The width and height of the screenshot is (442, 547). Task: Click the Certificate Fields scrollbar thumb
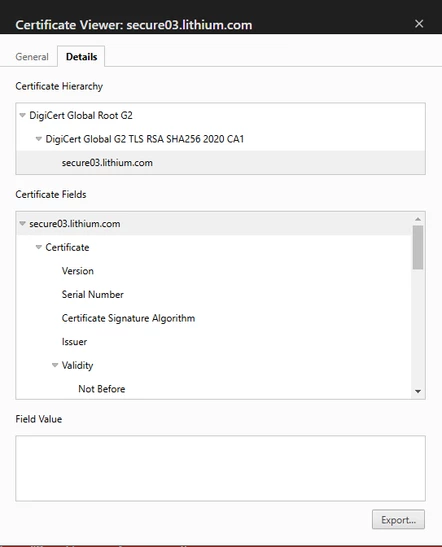click(418, 247)
